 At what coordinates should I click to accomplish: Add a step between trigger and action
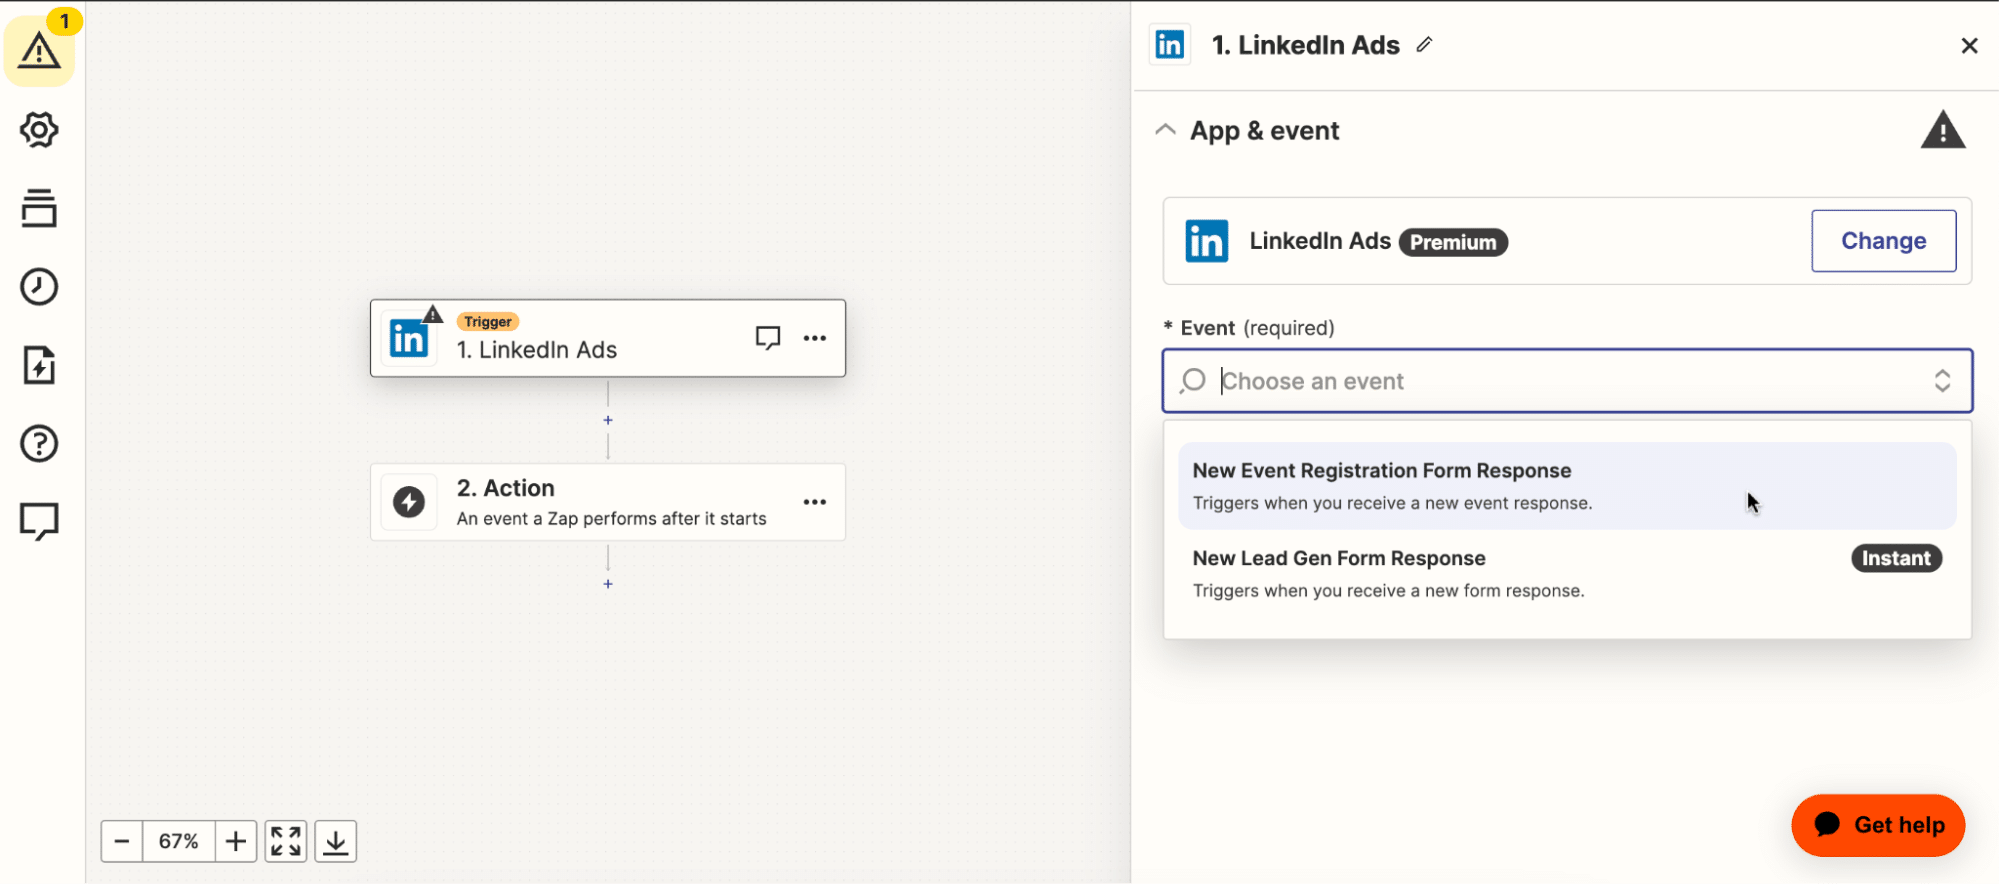tap(608, 420)
